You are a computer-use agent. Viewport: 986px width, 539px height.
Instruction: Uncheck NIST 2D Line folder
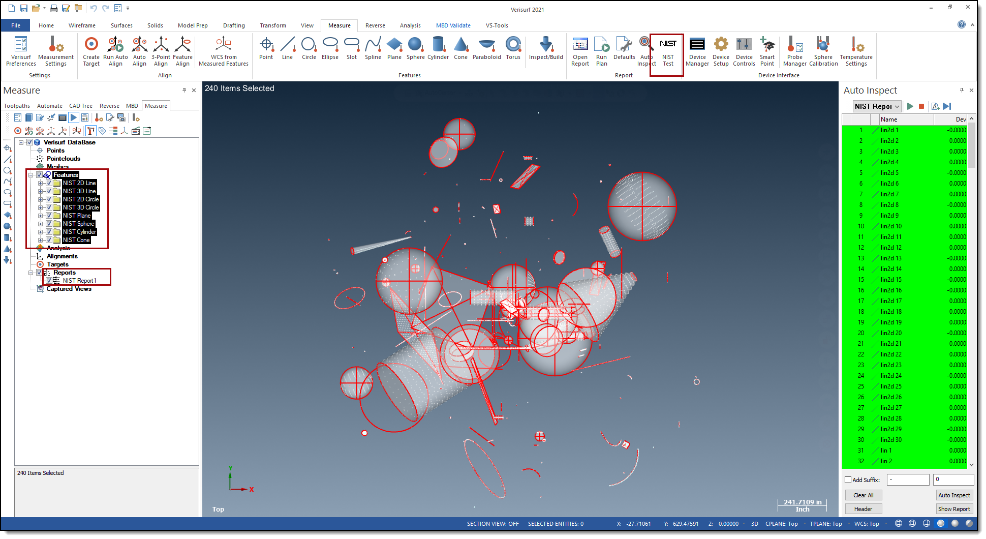tap(49, 183)
